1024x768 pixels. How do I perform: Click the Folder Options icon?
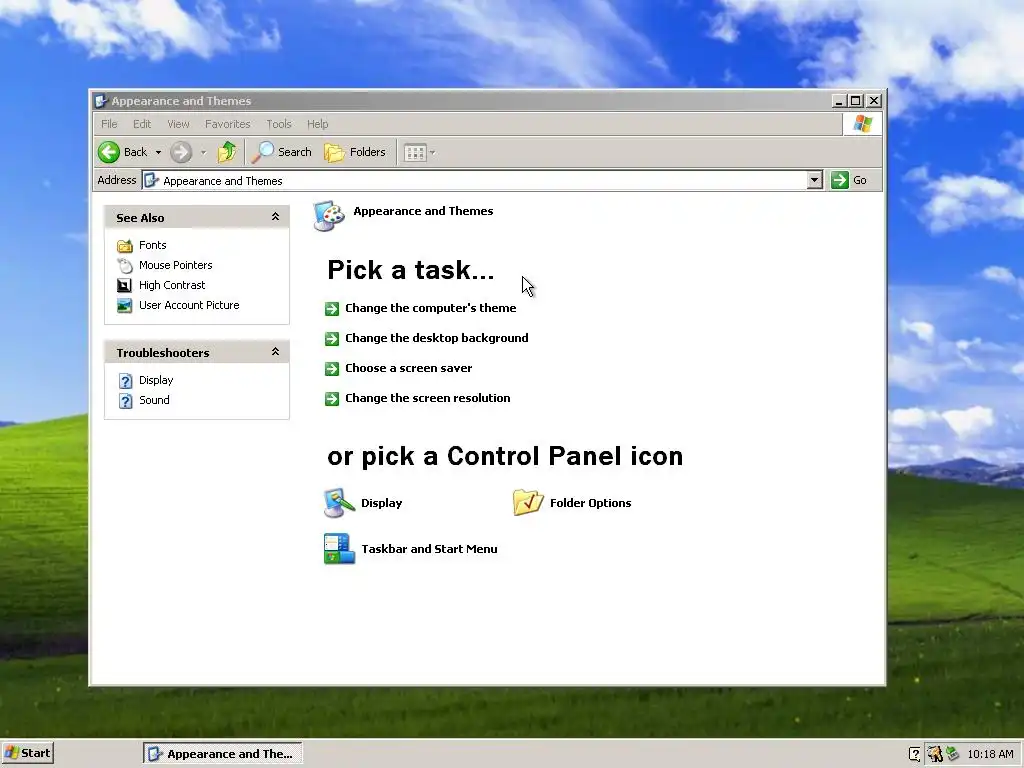[528, 502]
